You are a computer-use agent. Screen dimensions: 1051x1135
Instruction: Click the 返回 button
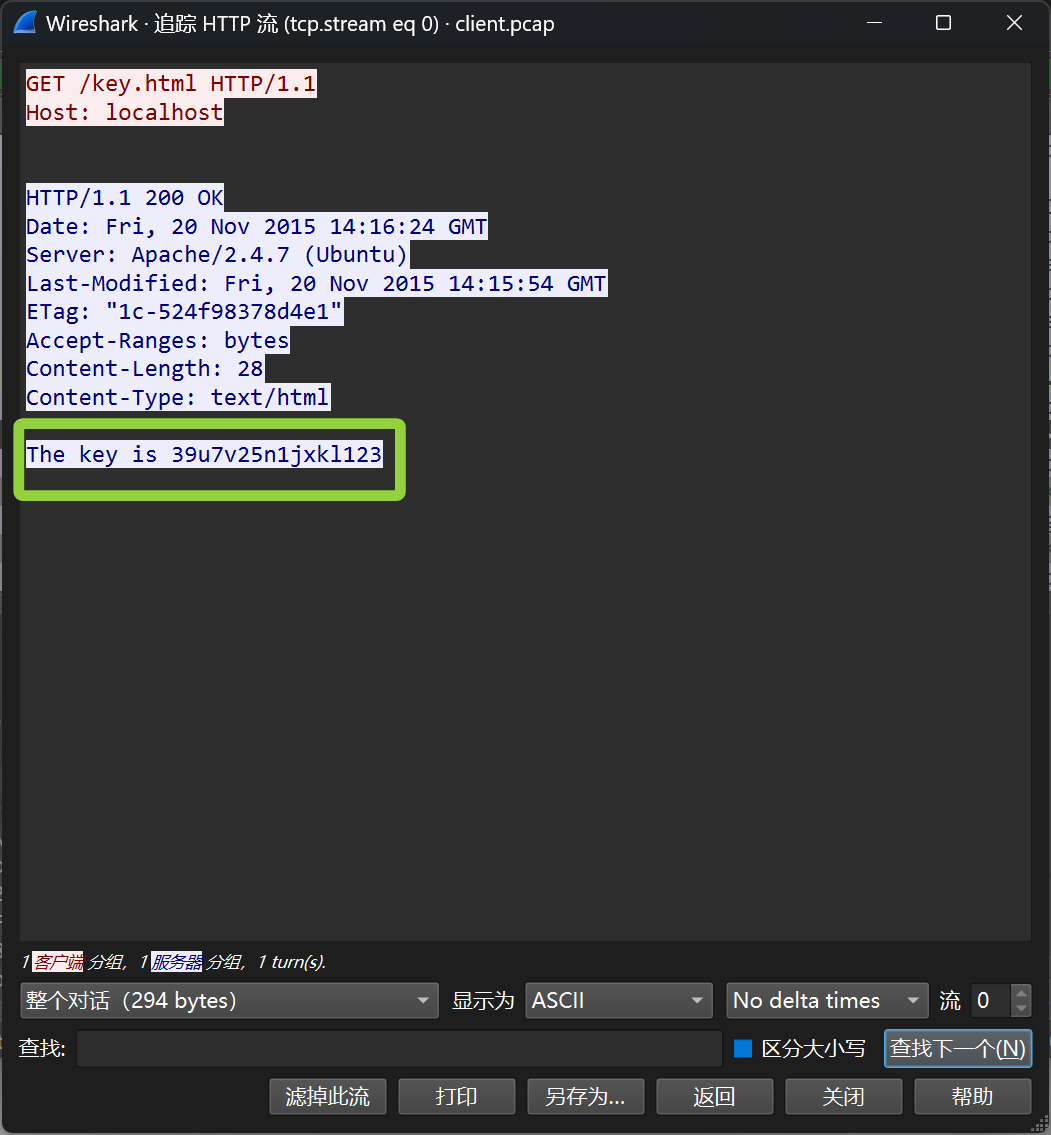pos(714,1096)
